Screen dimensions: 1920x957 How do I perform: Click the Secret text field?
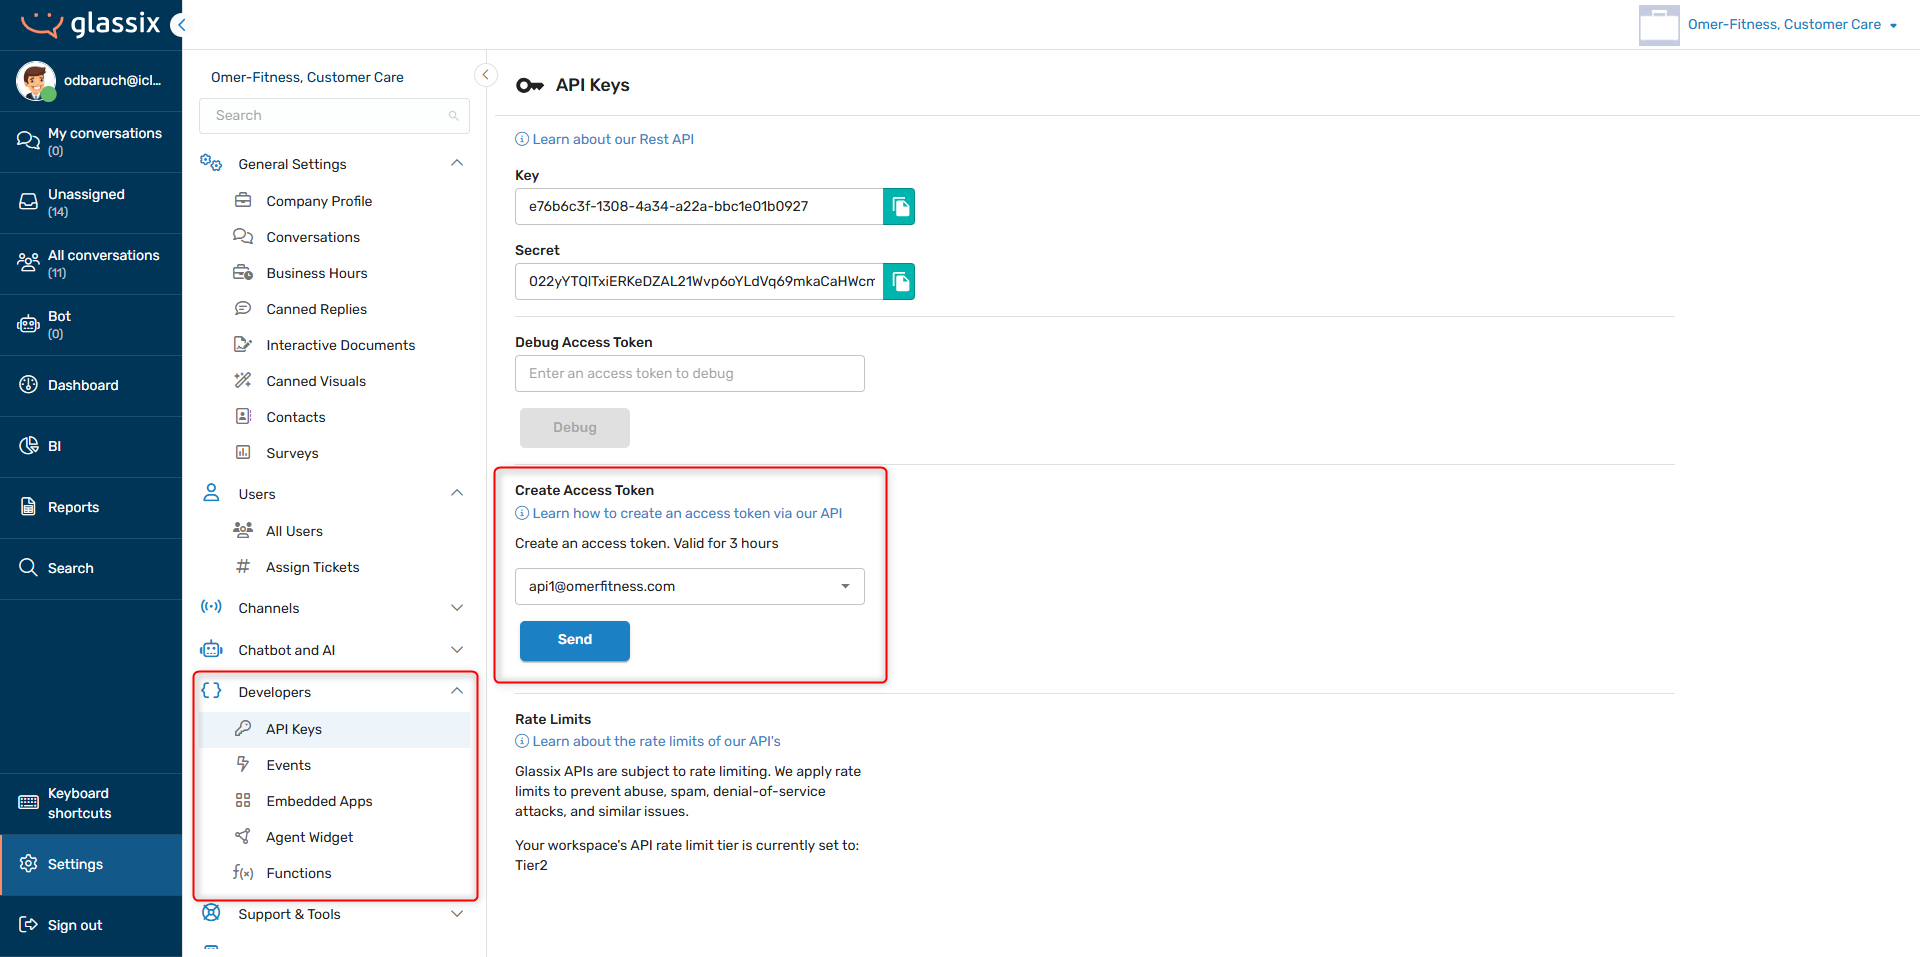[699, 282]
